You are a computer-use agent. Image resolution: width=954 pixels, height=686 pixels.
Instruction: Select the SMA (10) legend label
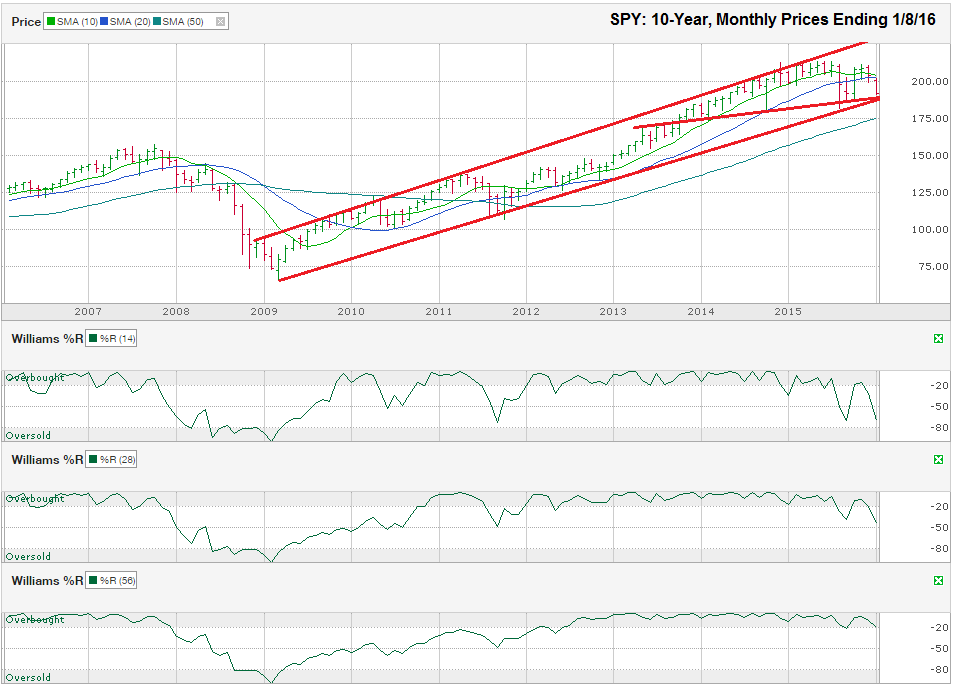click(x=77, y=22)
